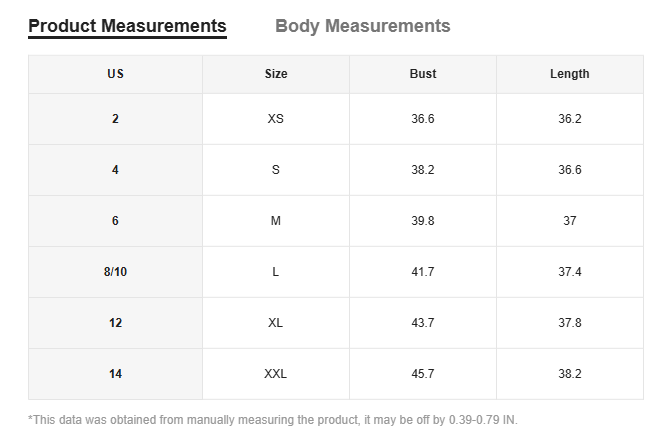Viewport: 672px width, 447px height.
Task: Select the XXL size cell
Action: (276, 374)
